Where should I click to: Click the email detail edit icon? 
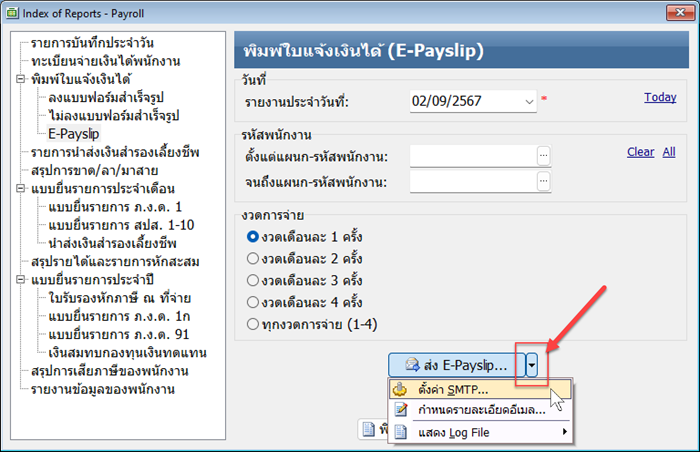pos(400,411)
